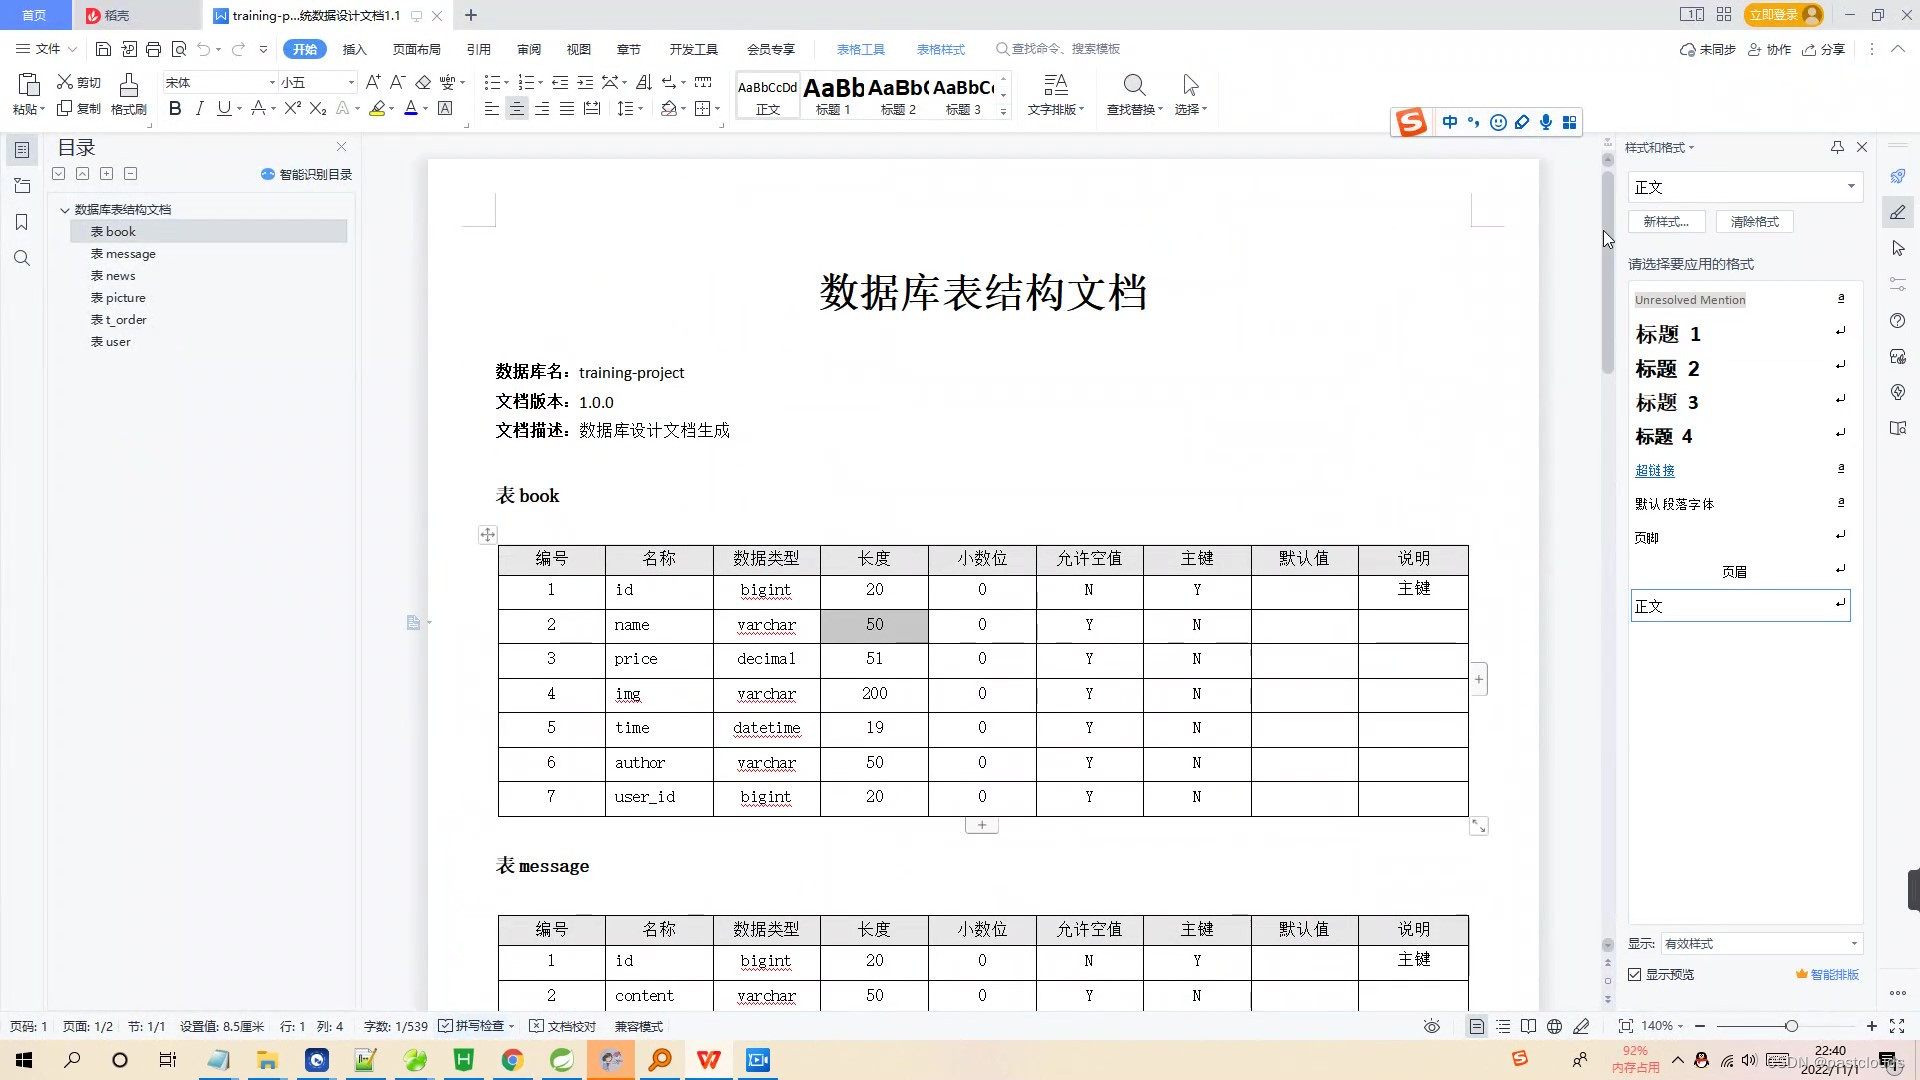Collapse the 数据库表结构文档 tree node
Screen dimensions: 1920x1080
pos(65,209)
